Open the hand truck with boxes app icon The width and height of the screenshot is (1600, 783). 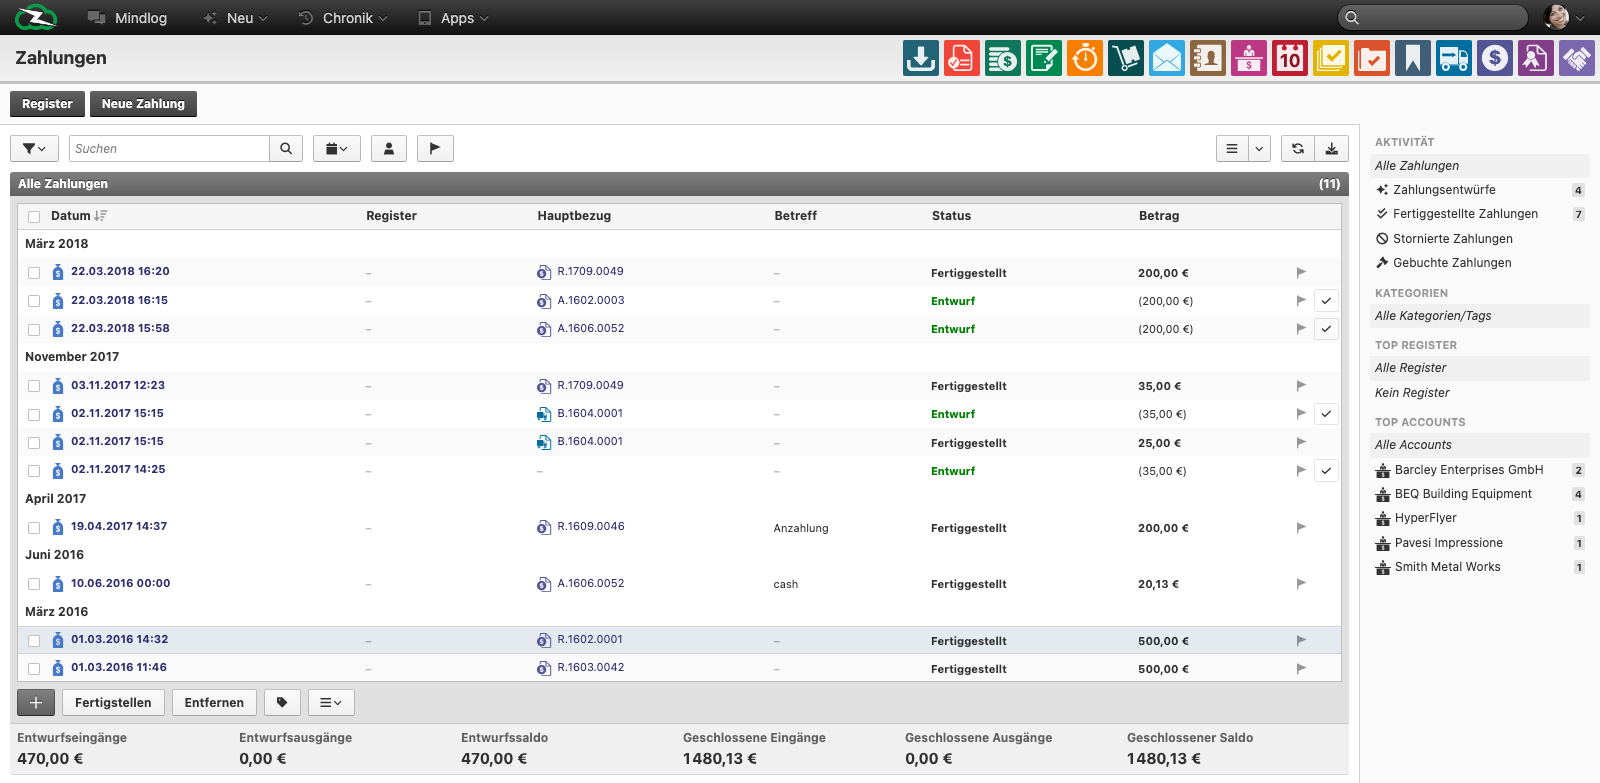1125,58
